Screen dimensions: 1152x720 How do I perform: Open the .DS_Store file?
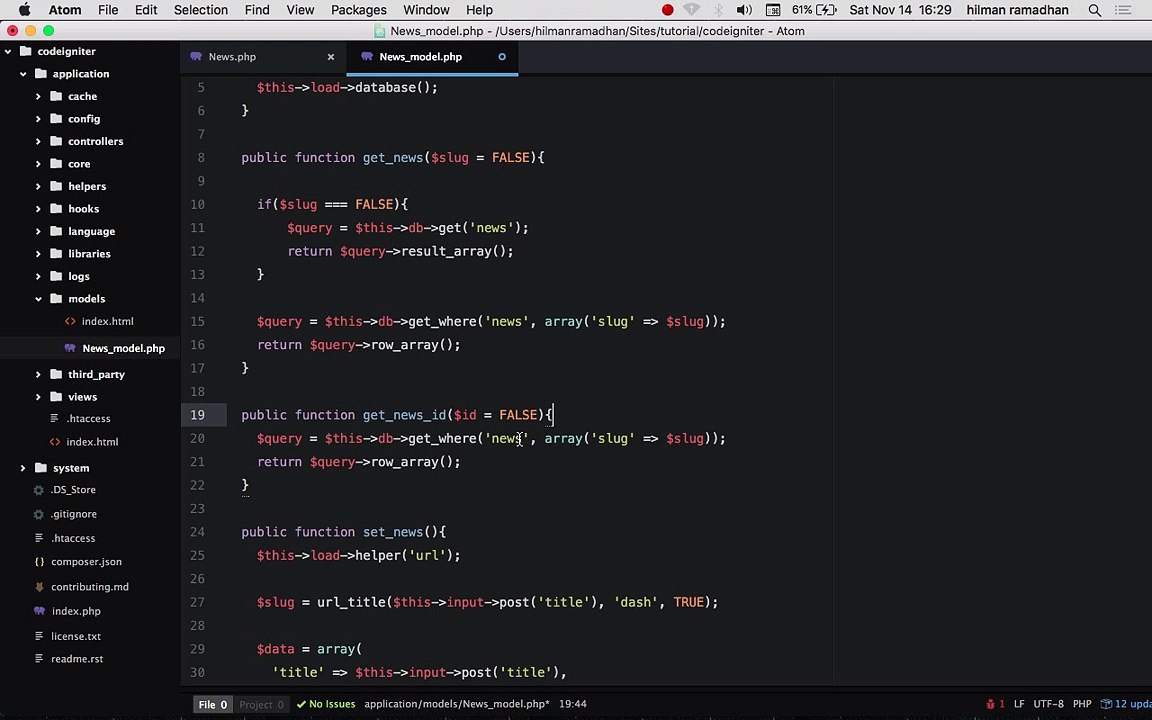click(x=73, y=490)
